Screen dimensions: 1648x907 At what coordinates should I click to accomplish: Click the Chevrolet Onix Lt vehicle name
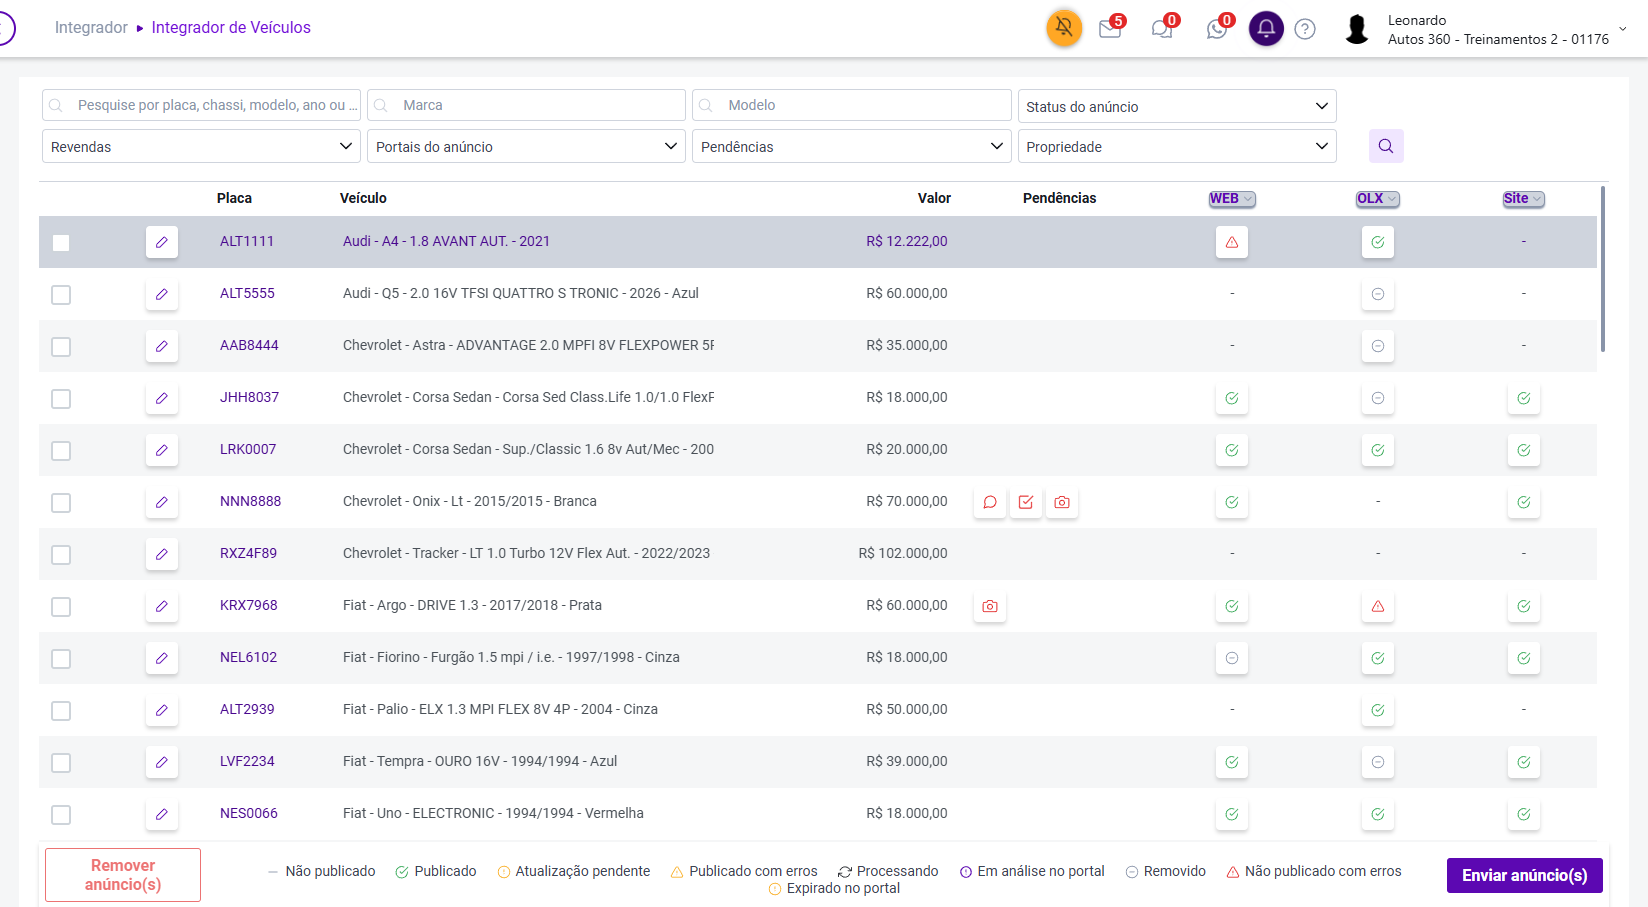click(470, 501)
